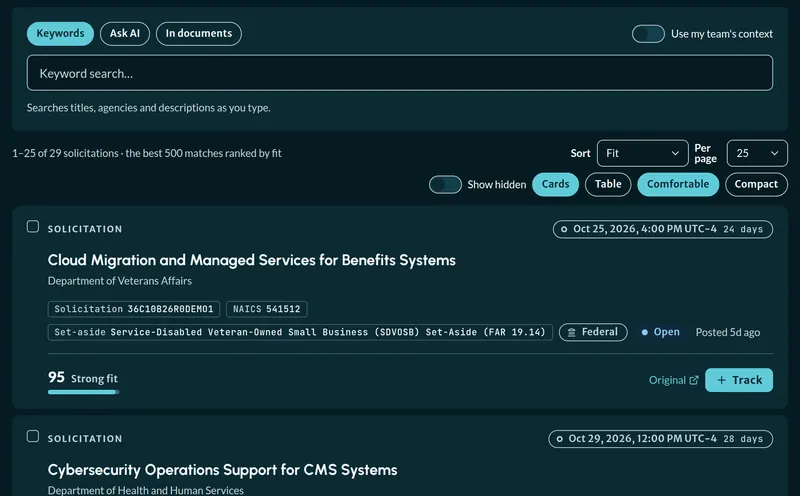Screen dimensions: 800x496
Task: Check the Cybersecurity Operations solicitation checkbox
Action: (33, 436)
